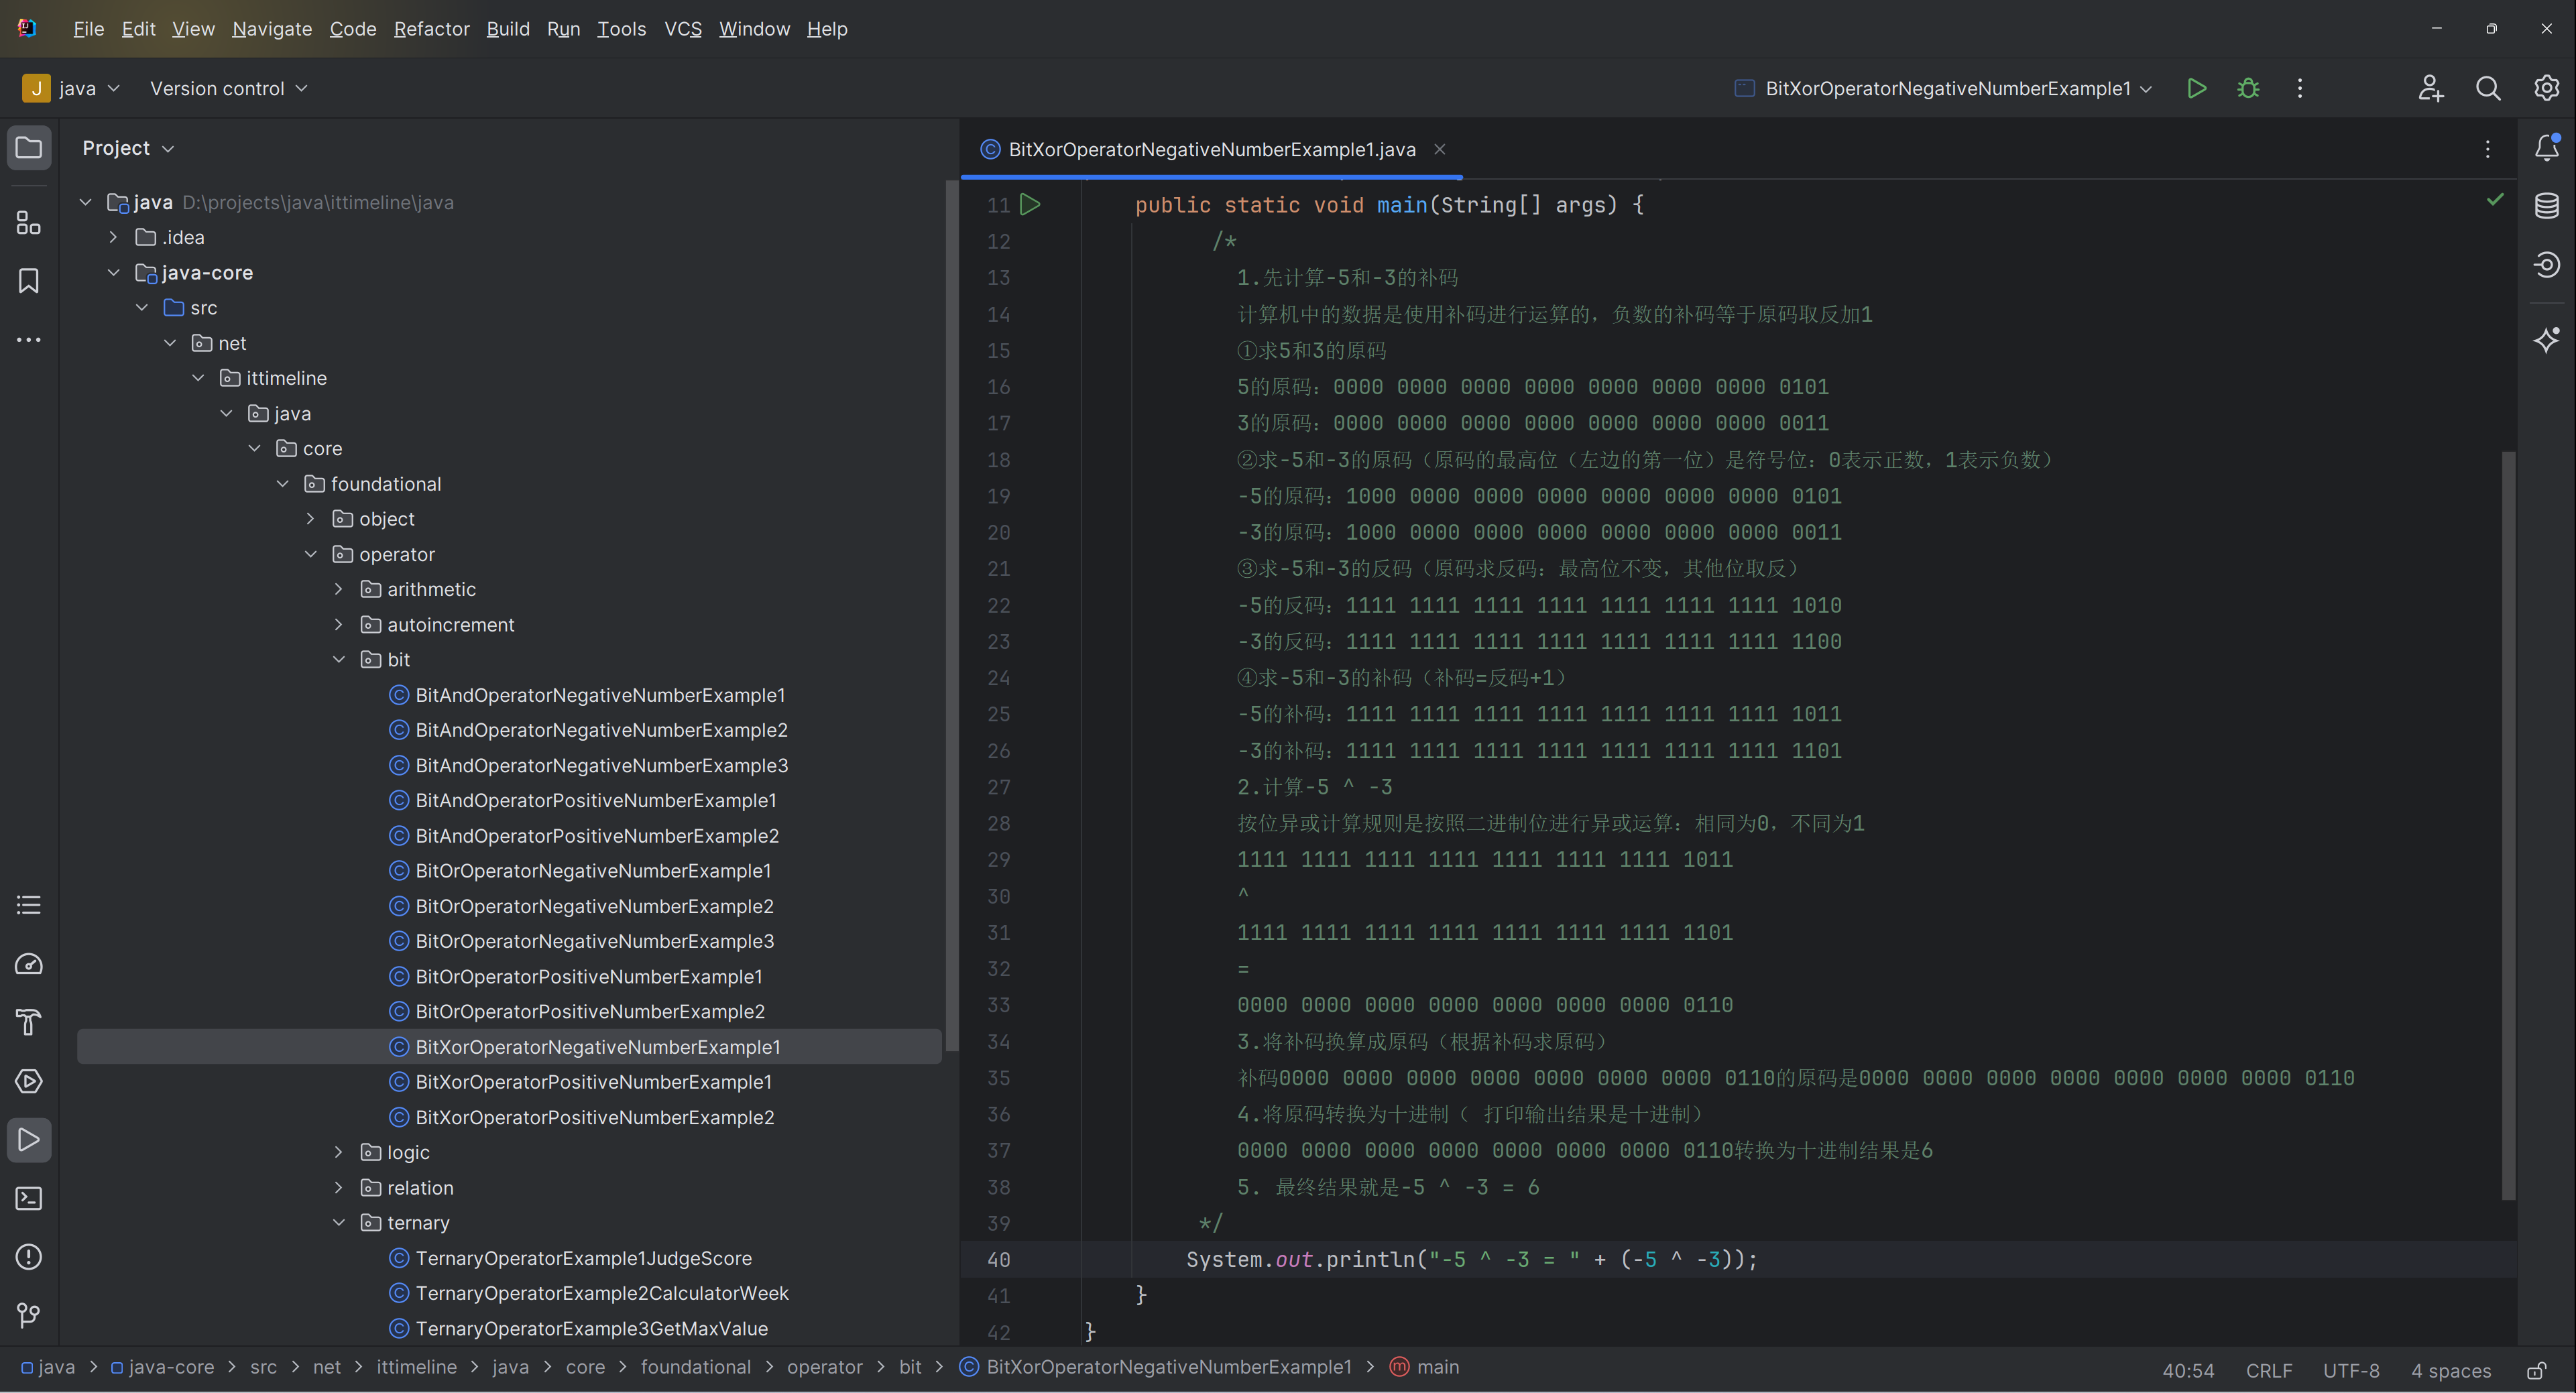Screen dimensions: 2576x1393
Task: Open the AI Assistant sparkle icon
Action: [2546, 340]
